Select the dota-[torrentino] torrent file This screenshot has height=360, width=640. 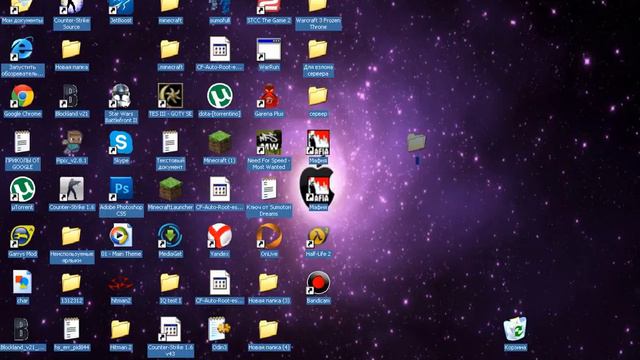220,96
